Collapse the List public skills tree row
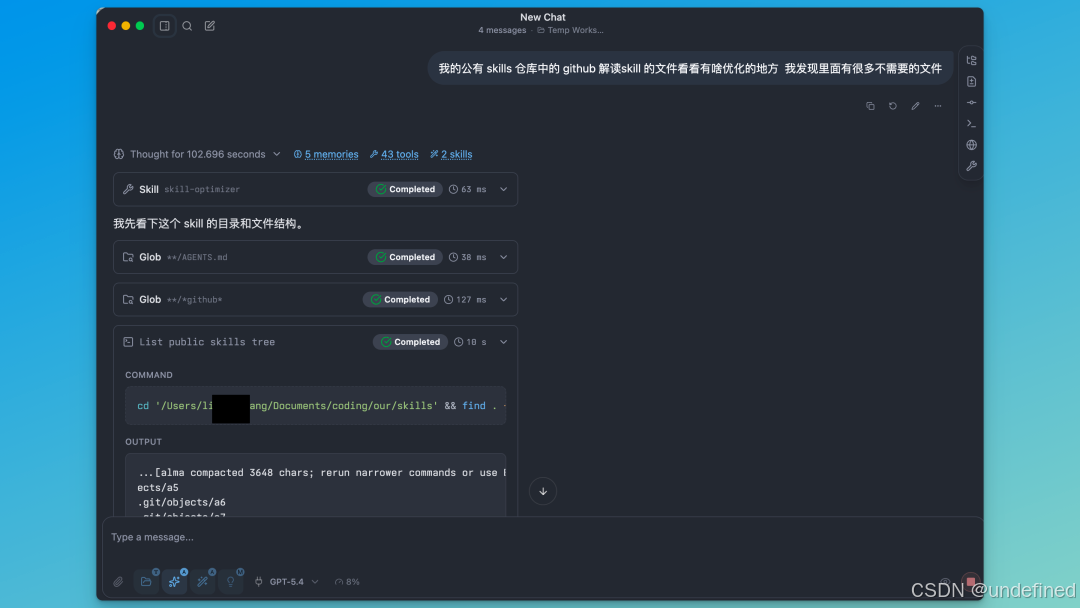The width and height of the screenshot is (1080, 608). 503,342
